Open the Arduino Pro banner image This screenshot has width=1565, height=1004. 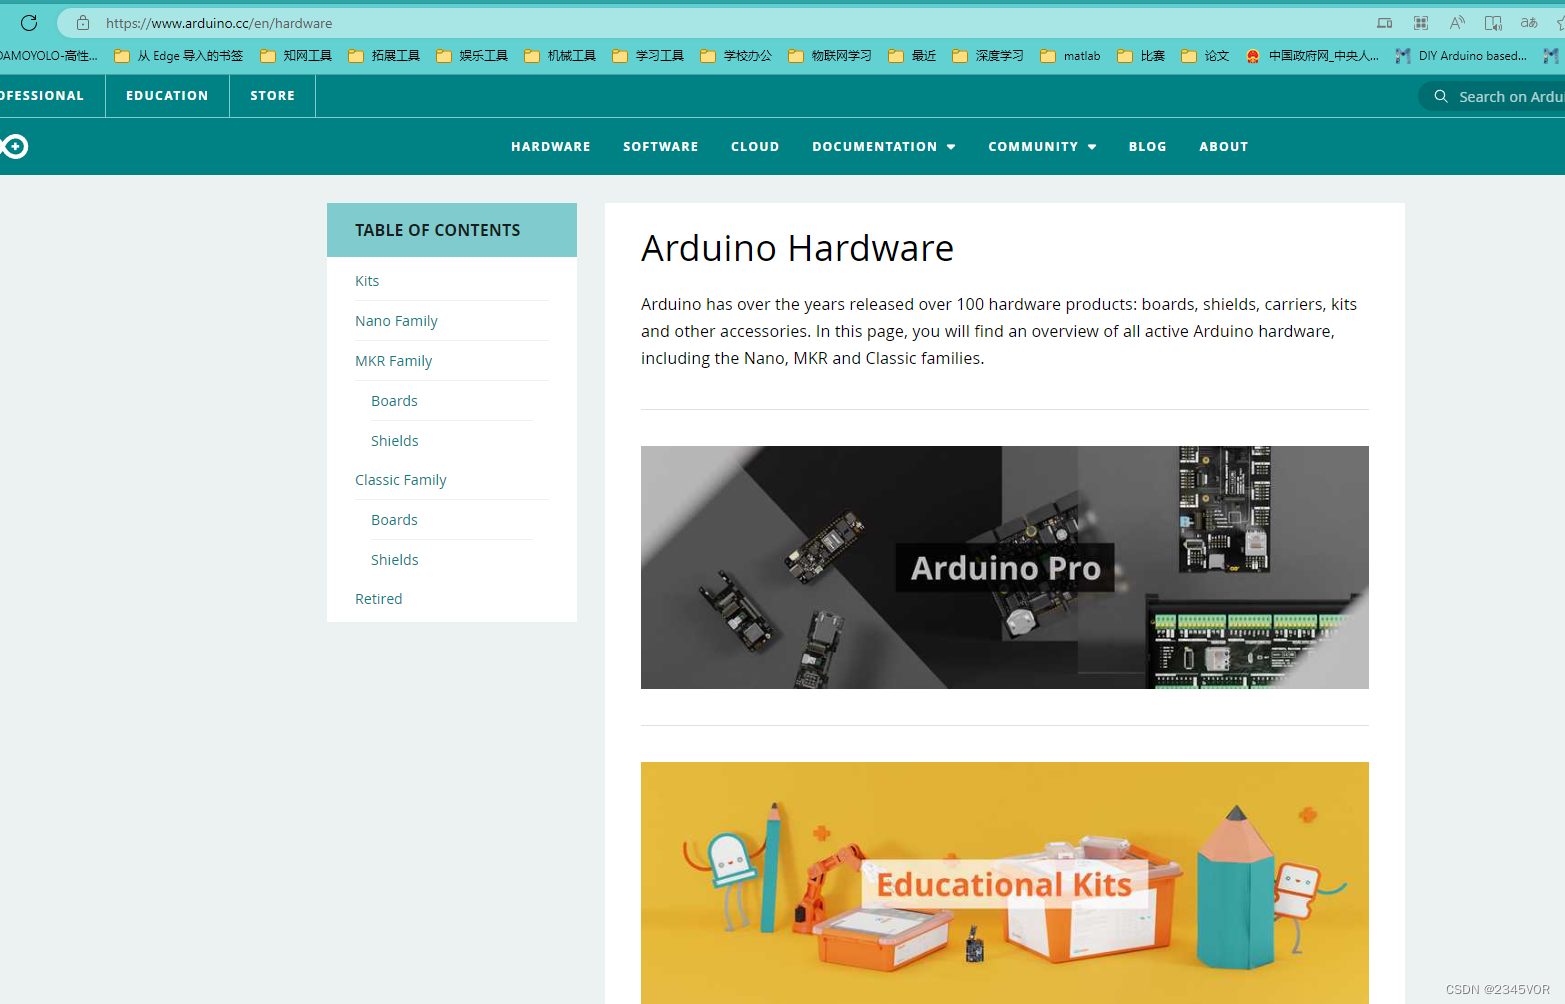tap(1005, 567)
